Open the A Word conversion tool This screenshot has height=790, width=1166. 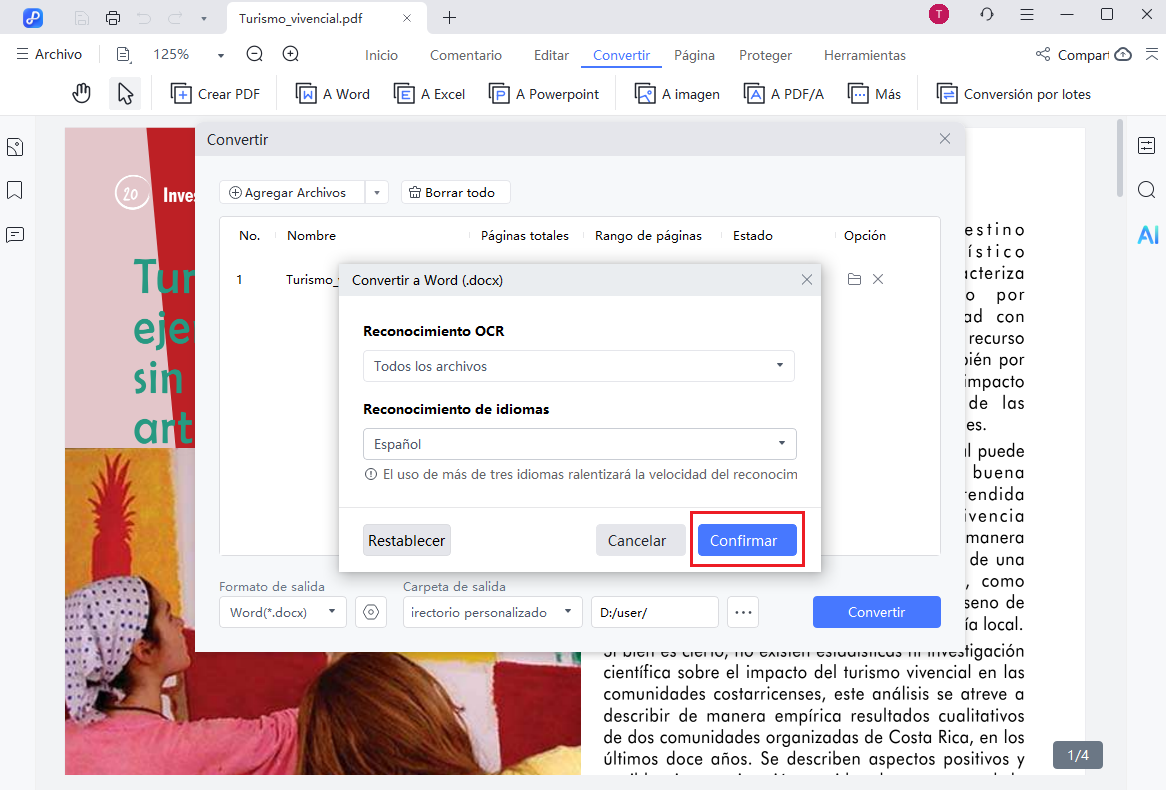coord(332,92)
